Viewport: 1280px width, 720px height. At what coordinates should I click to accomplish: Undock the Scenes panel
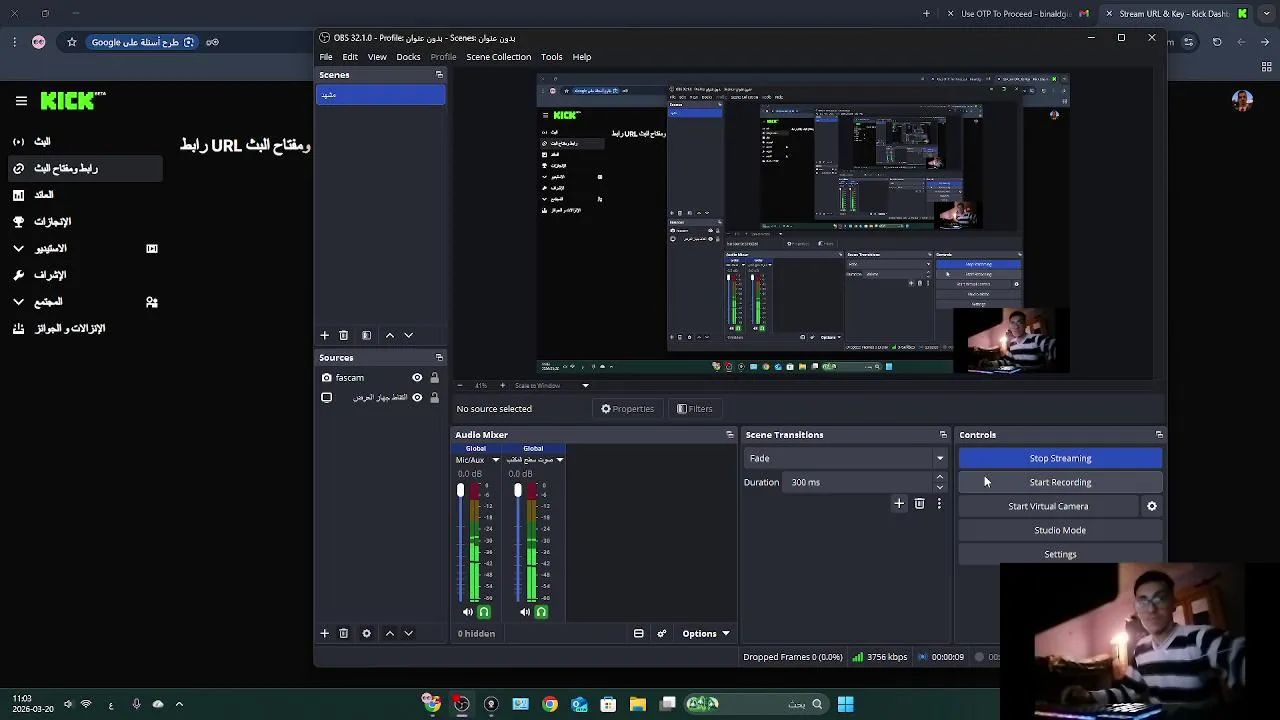pos(439,75)
